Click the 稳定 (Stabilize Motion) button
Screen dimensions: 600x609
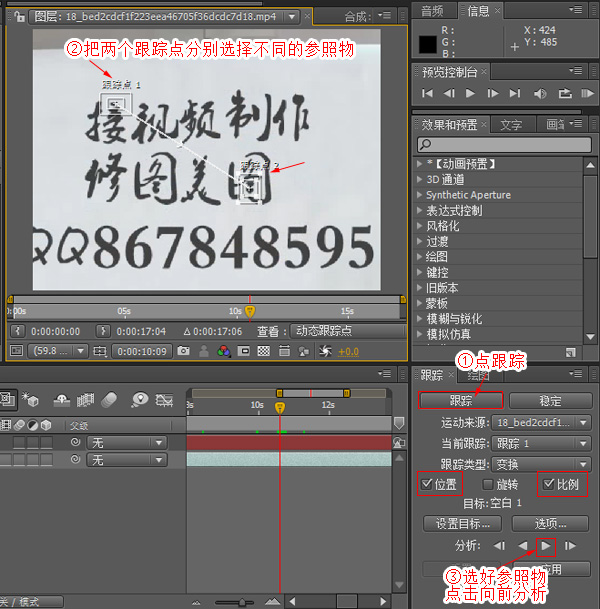pyautogui.click(x=550, y=400)
